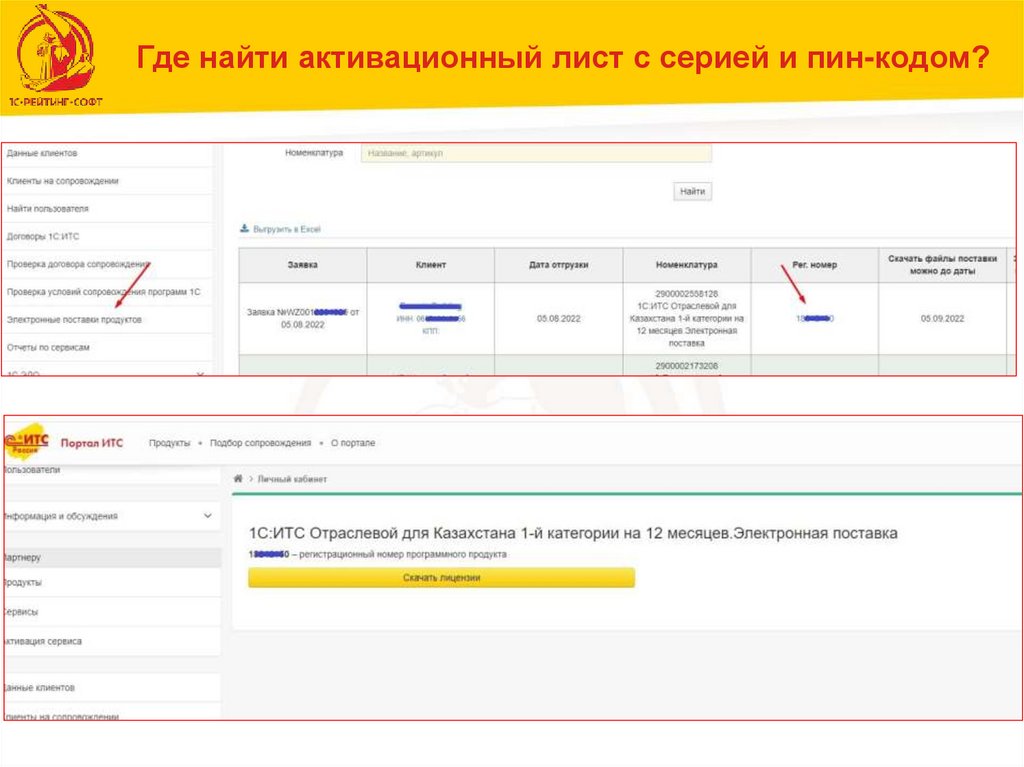This screenshot has width=1024, height=767.
Task: Click the Скачать файлы поставки column header
Action: [942, 265]
